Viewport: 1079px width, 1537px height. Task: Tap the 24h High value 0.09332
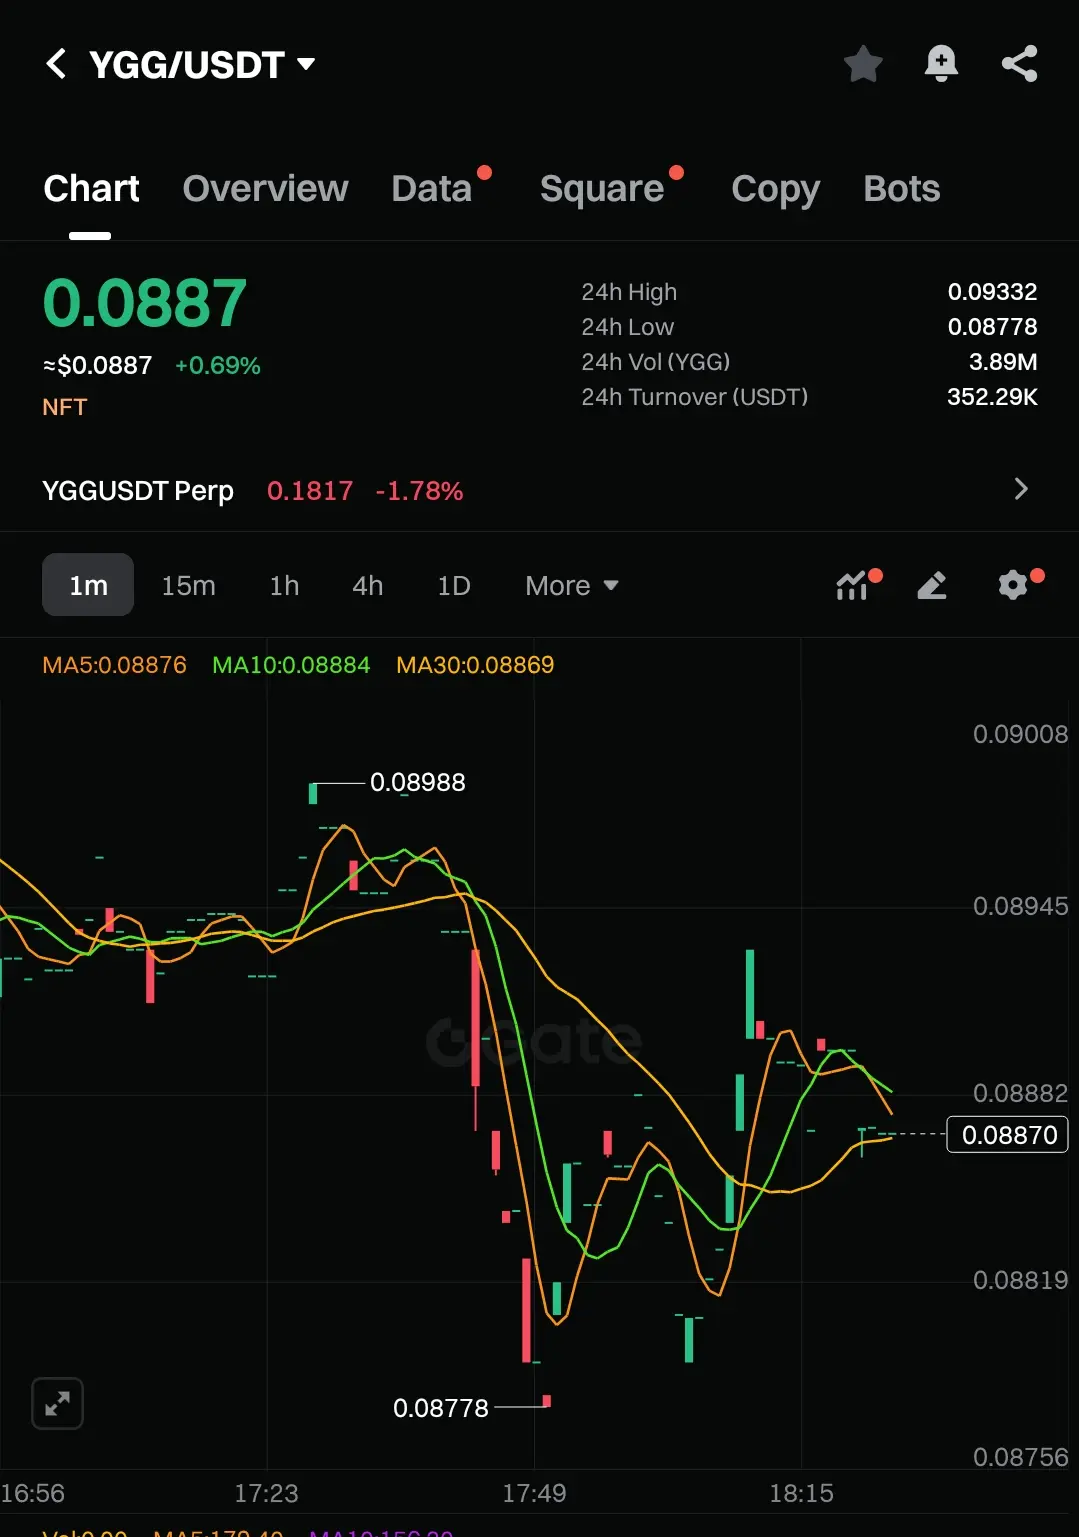[x=992, y=292]
